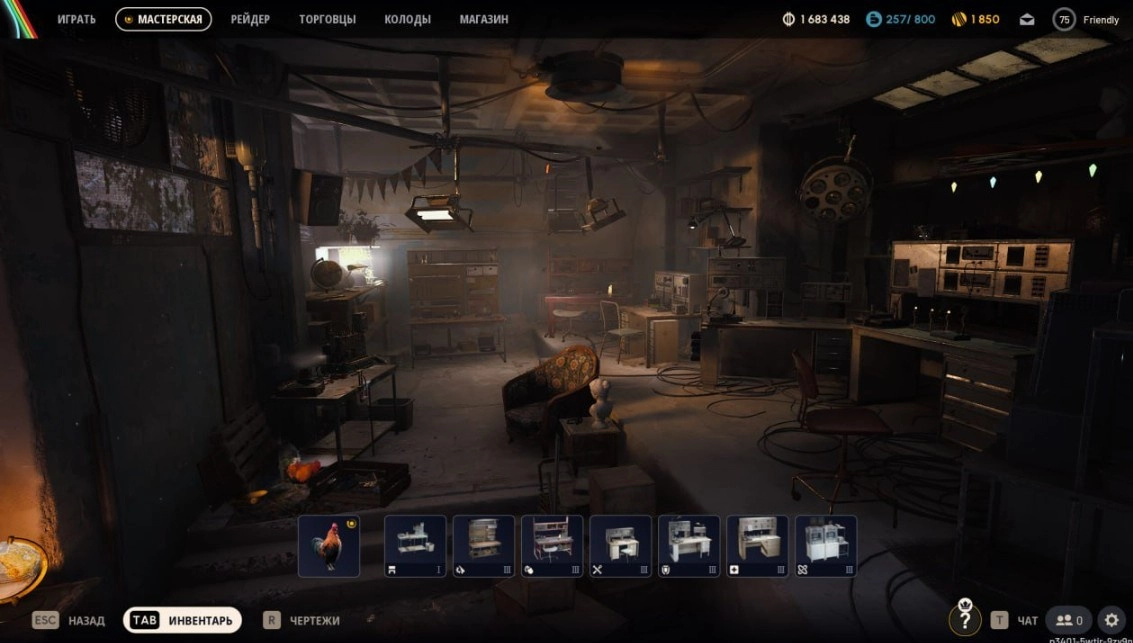Open the help question mark icon
Screen dimensions: 1133x643
tap(965, 619)
